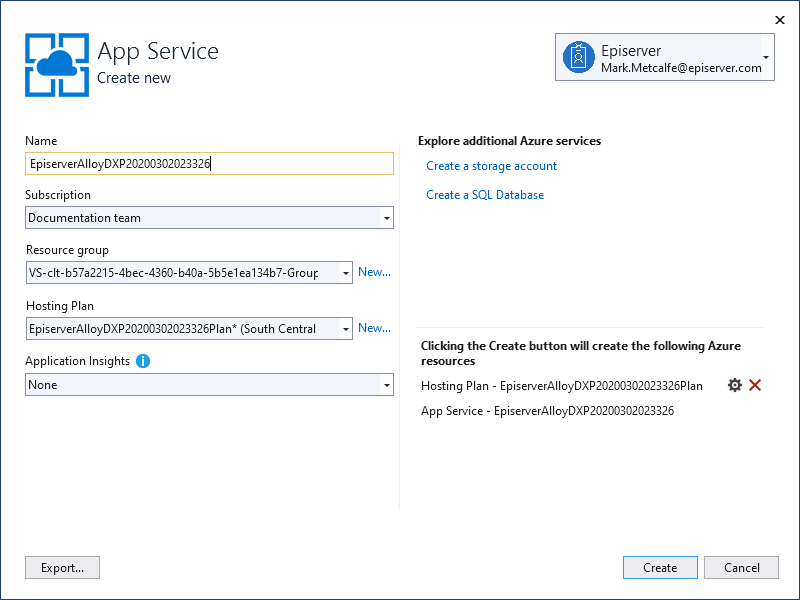Expand the Resource group combo box
Image resolution: width=800 pixels, height=600 pixels.
(345, 273)
